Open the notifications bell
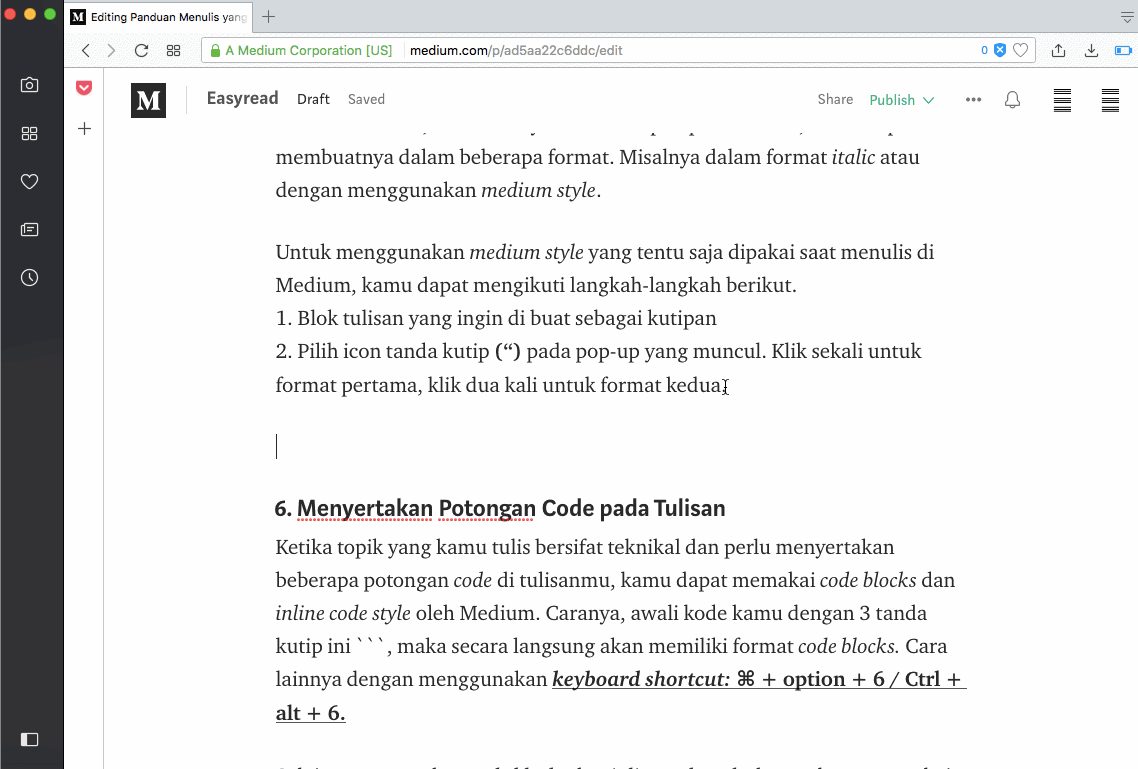 click(1012, 99)
